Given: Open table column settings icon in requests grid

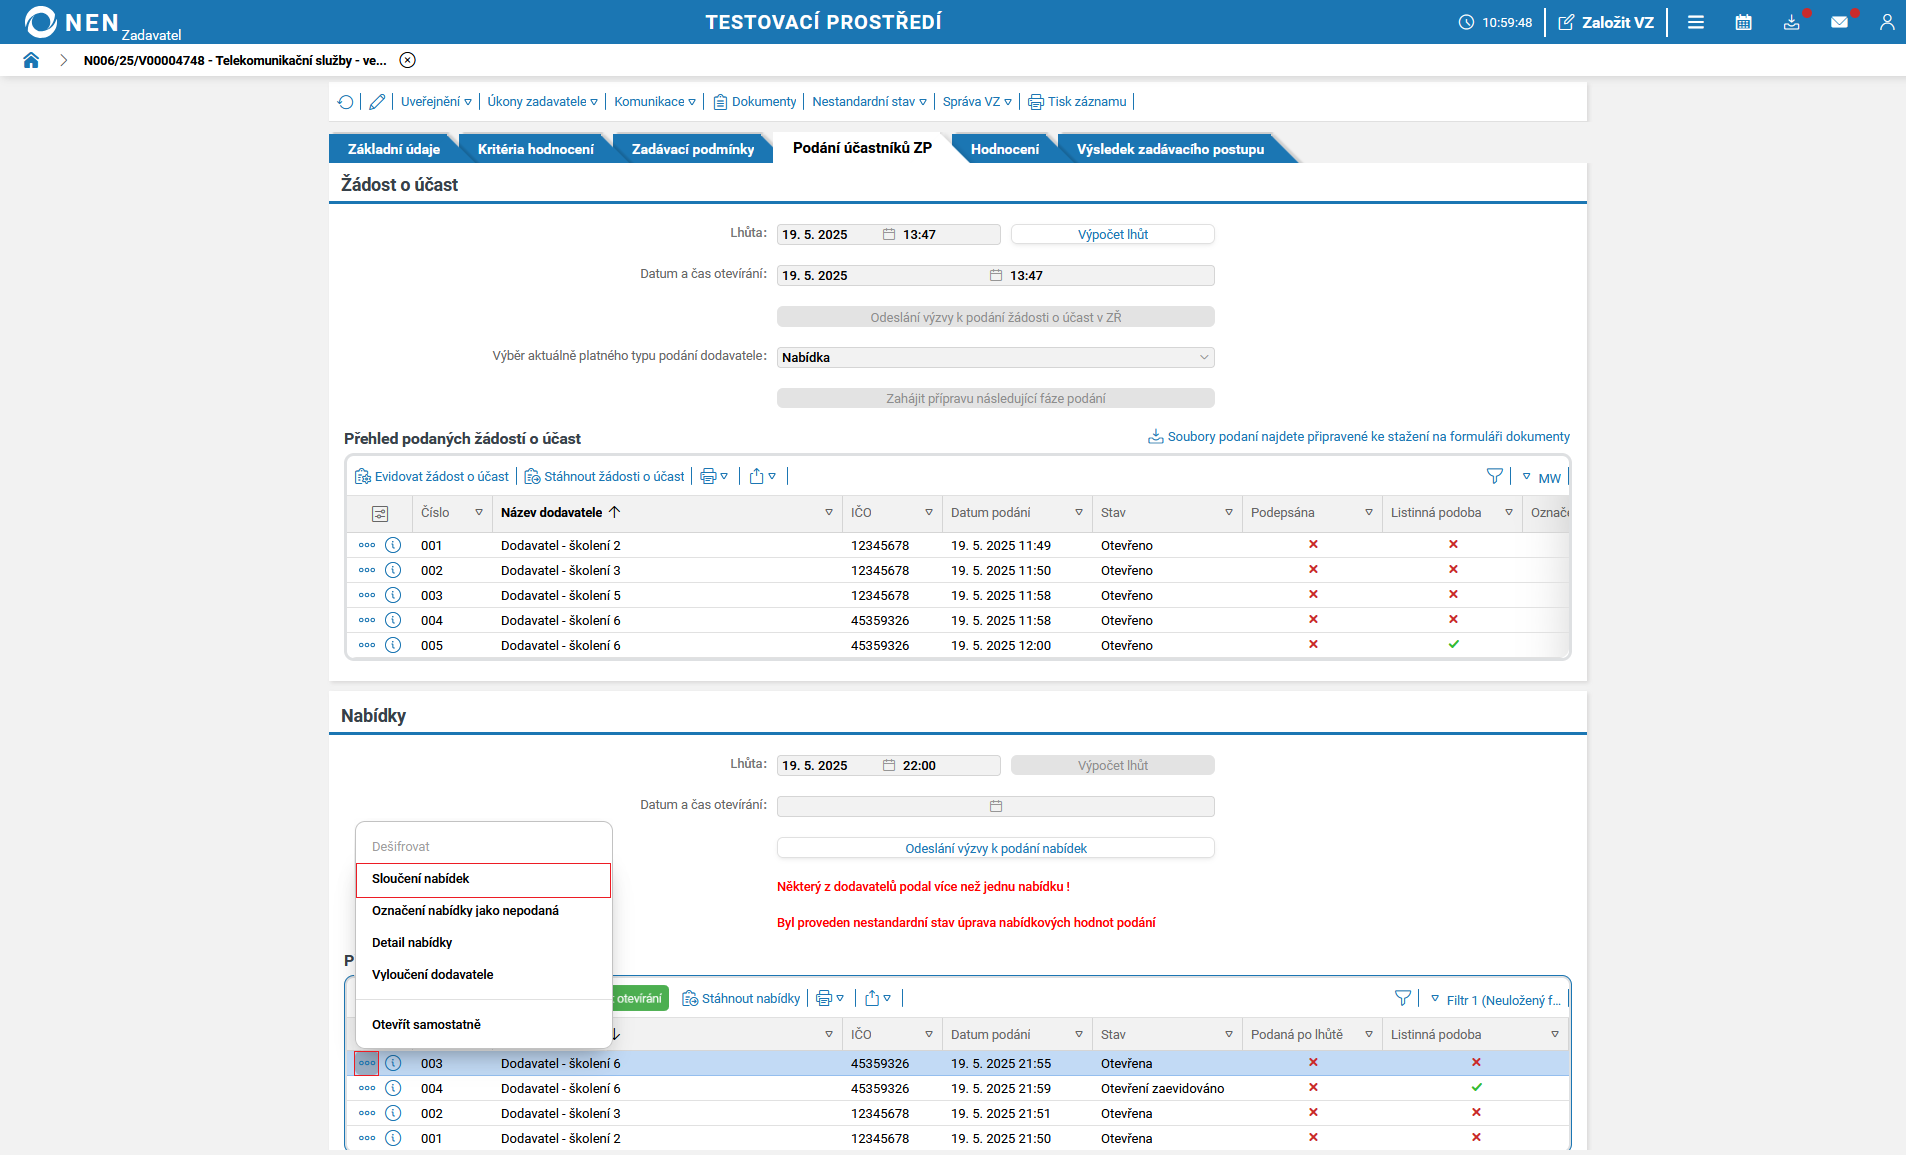Looking at the screenshot, I should 380,513.
